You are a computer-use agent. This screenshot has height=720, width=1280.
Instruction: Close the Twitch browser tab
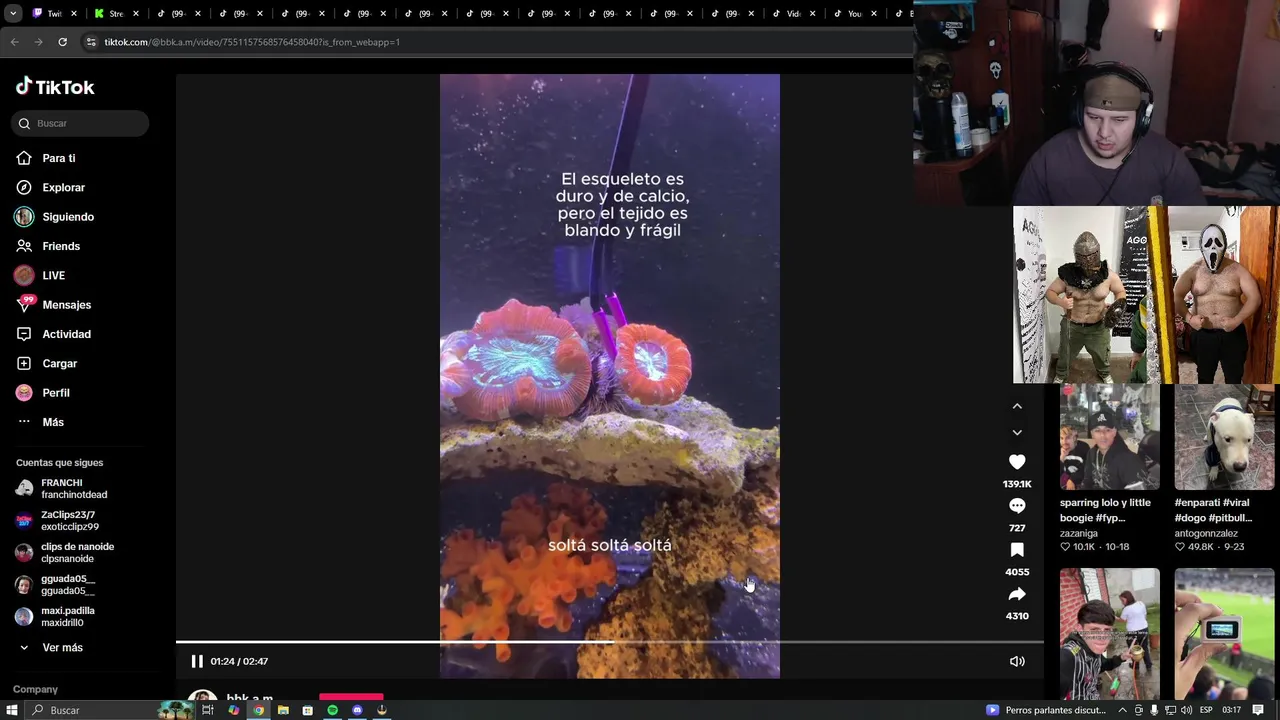point(74,13)
